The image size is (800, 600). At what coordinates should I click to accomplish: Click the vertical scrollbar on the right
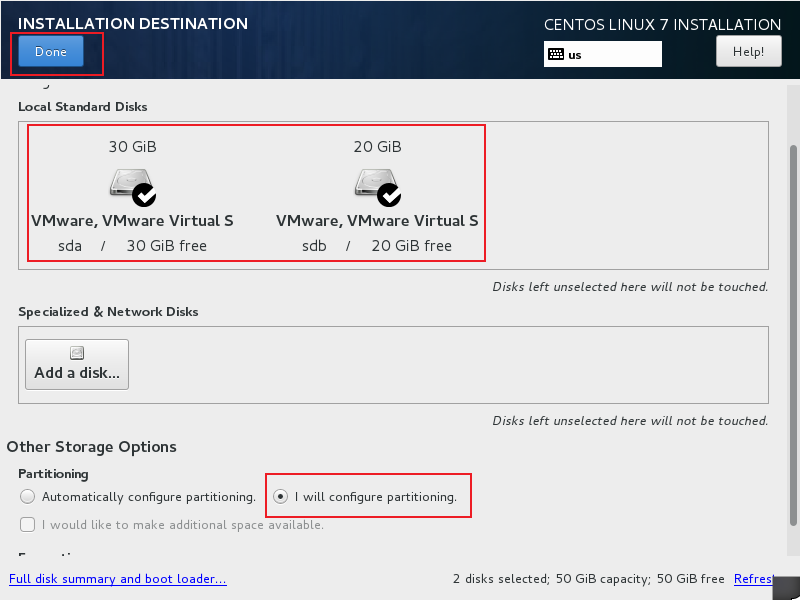click(x=793, y=335)
